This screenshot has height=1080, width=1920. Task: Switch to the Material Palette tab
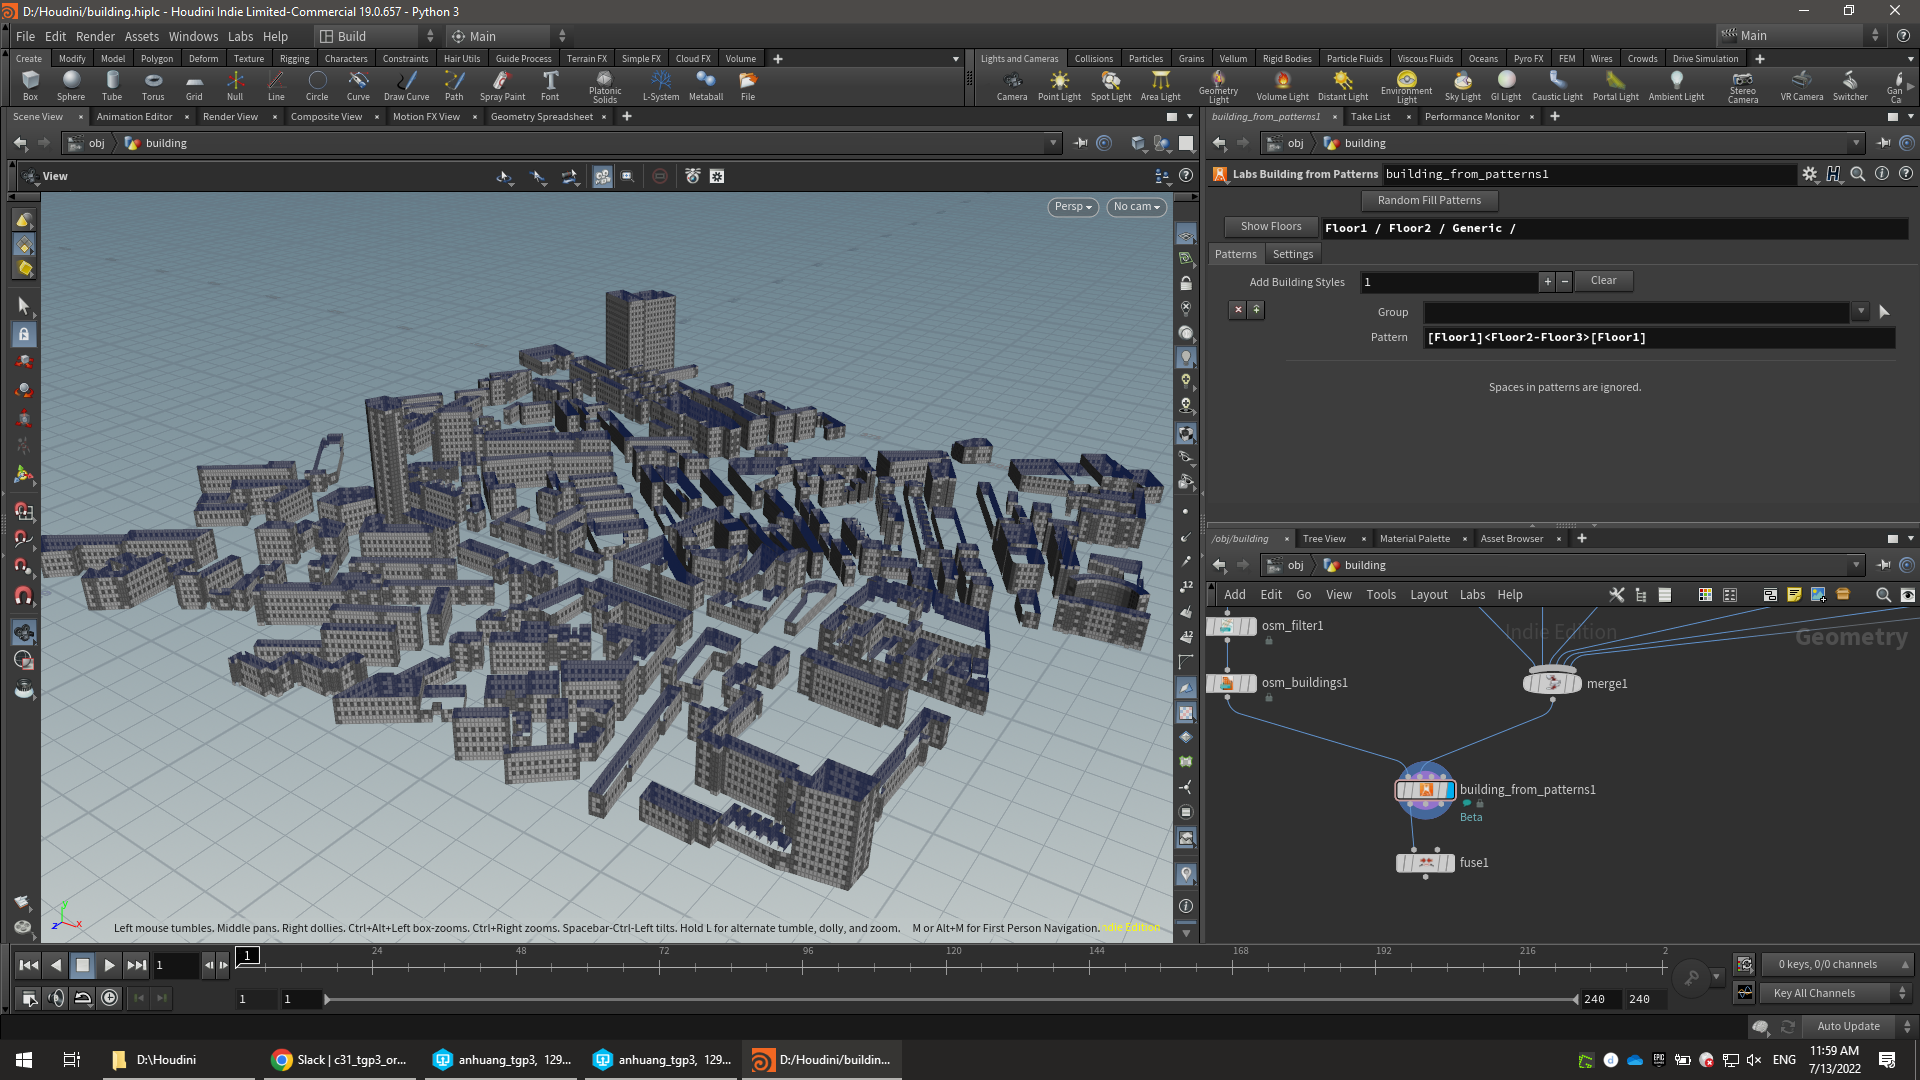pyautogui.click(x=1414, y=538)
